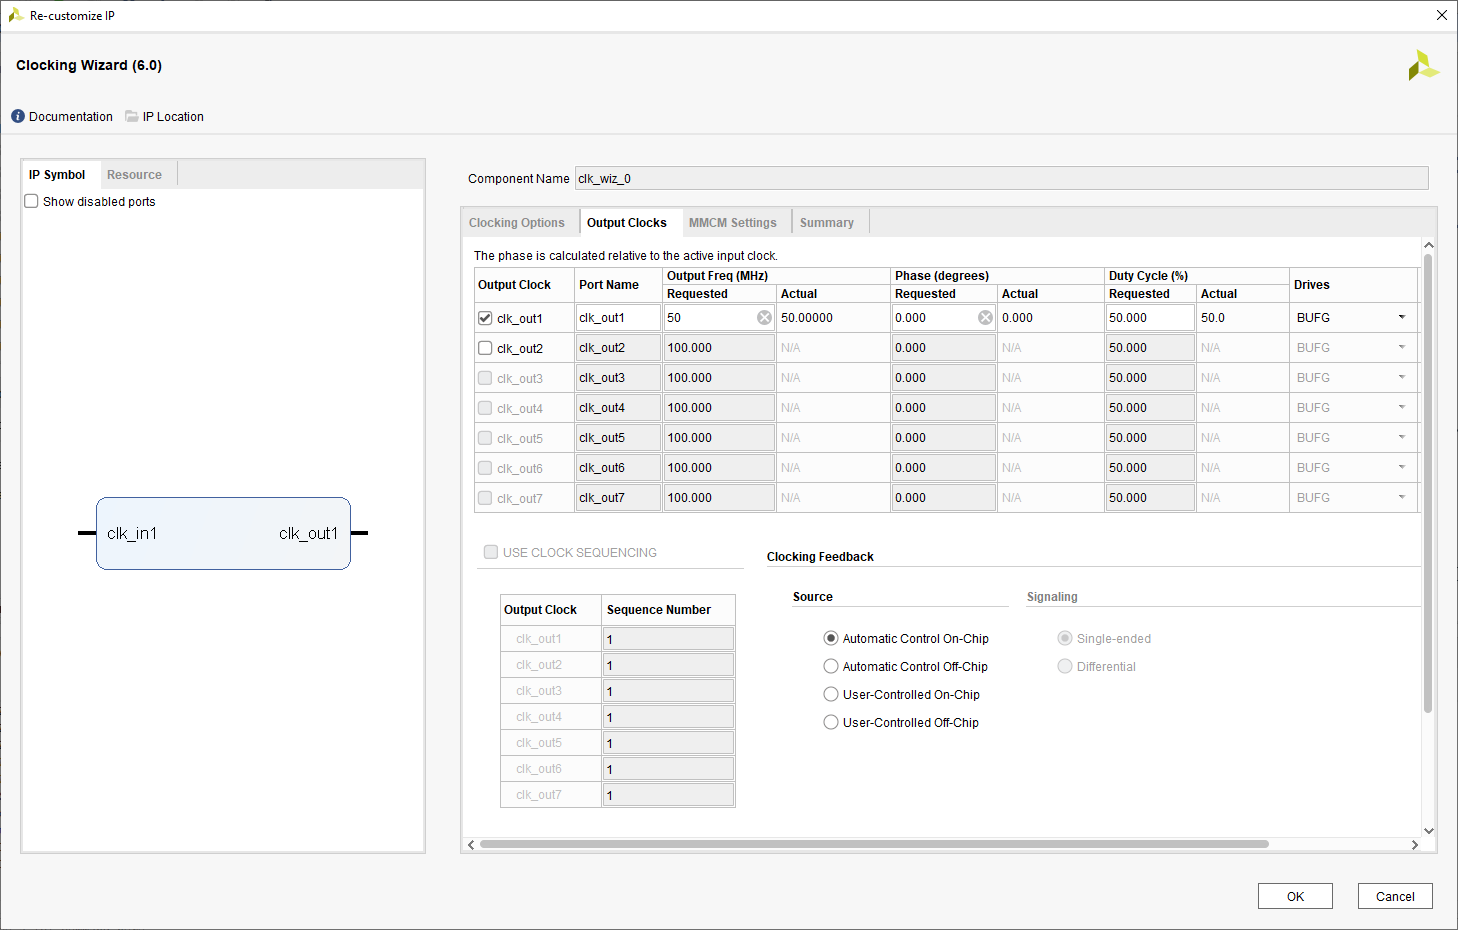Select the Output Clocks tab
The image size is (1458, 930).
[627, 223]
